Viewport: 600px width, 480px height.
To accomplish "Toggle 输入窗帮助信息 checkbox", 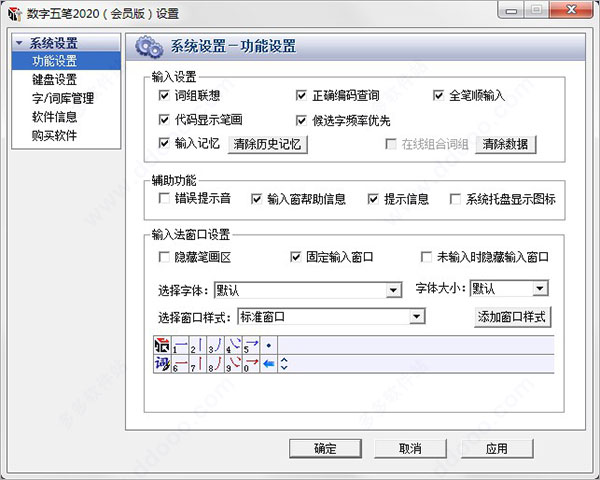I will tap(256, 199).
